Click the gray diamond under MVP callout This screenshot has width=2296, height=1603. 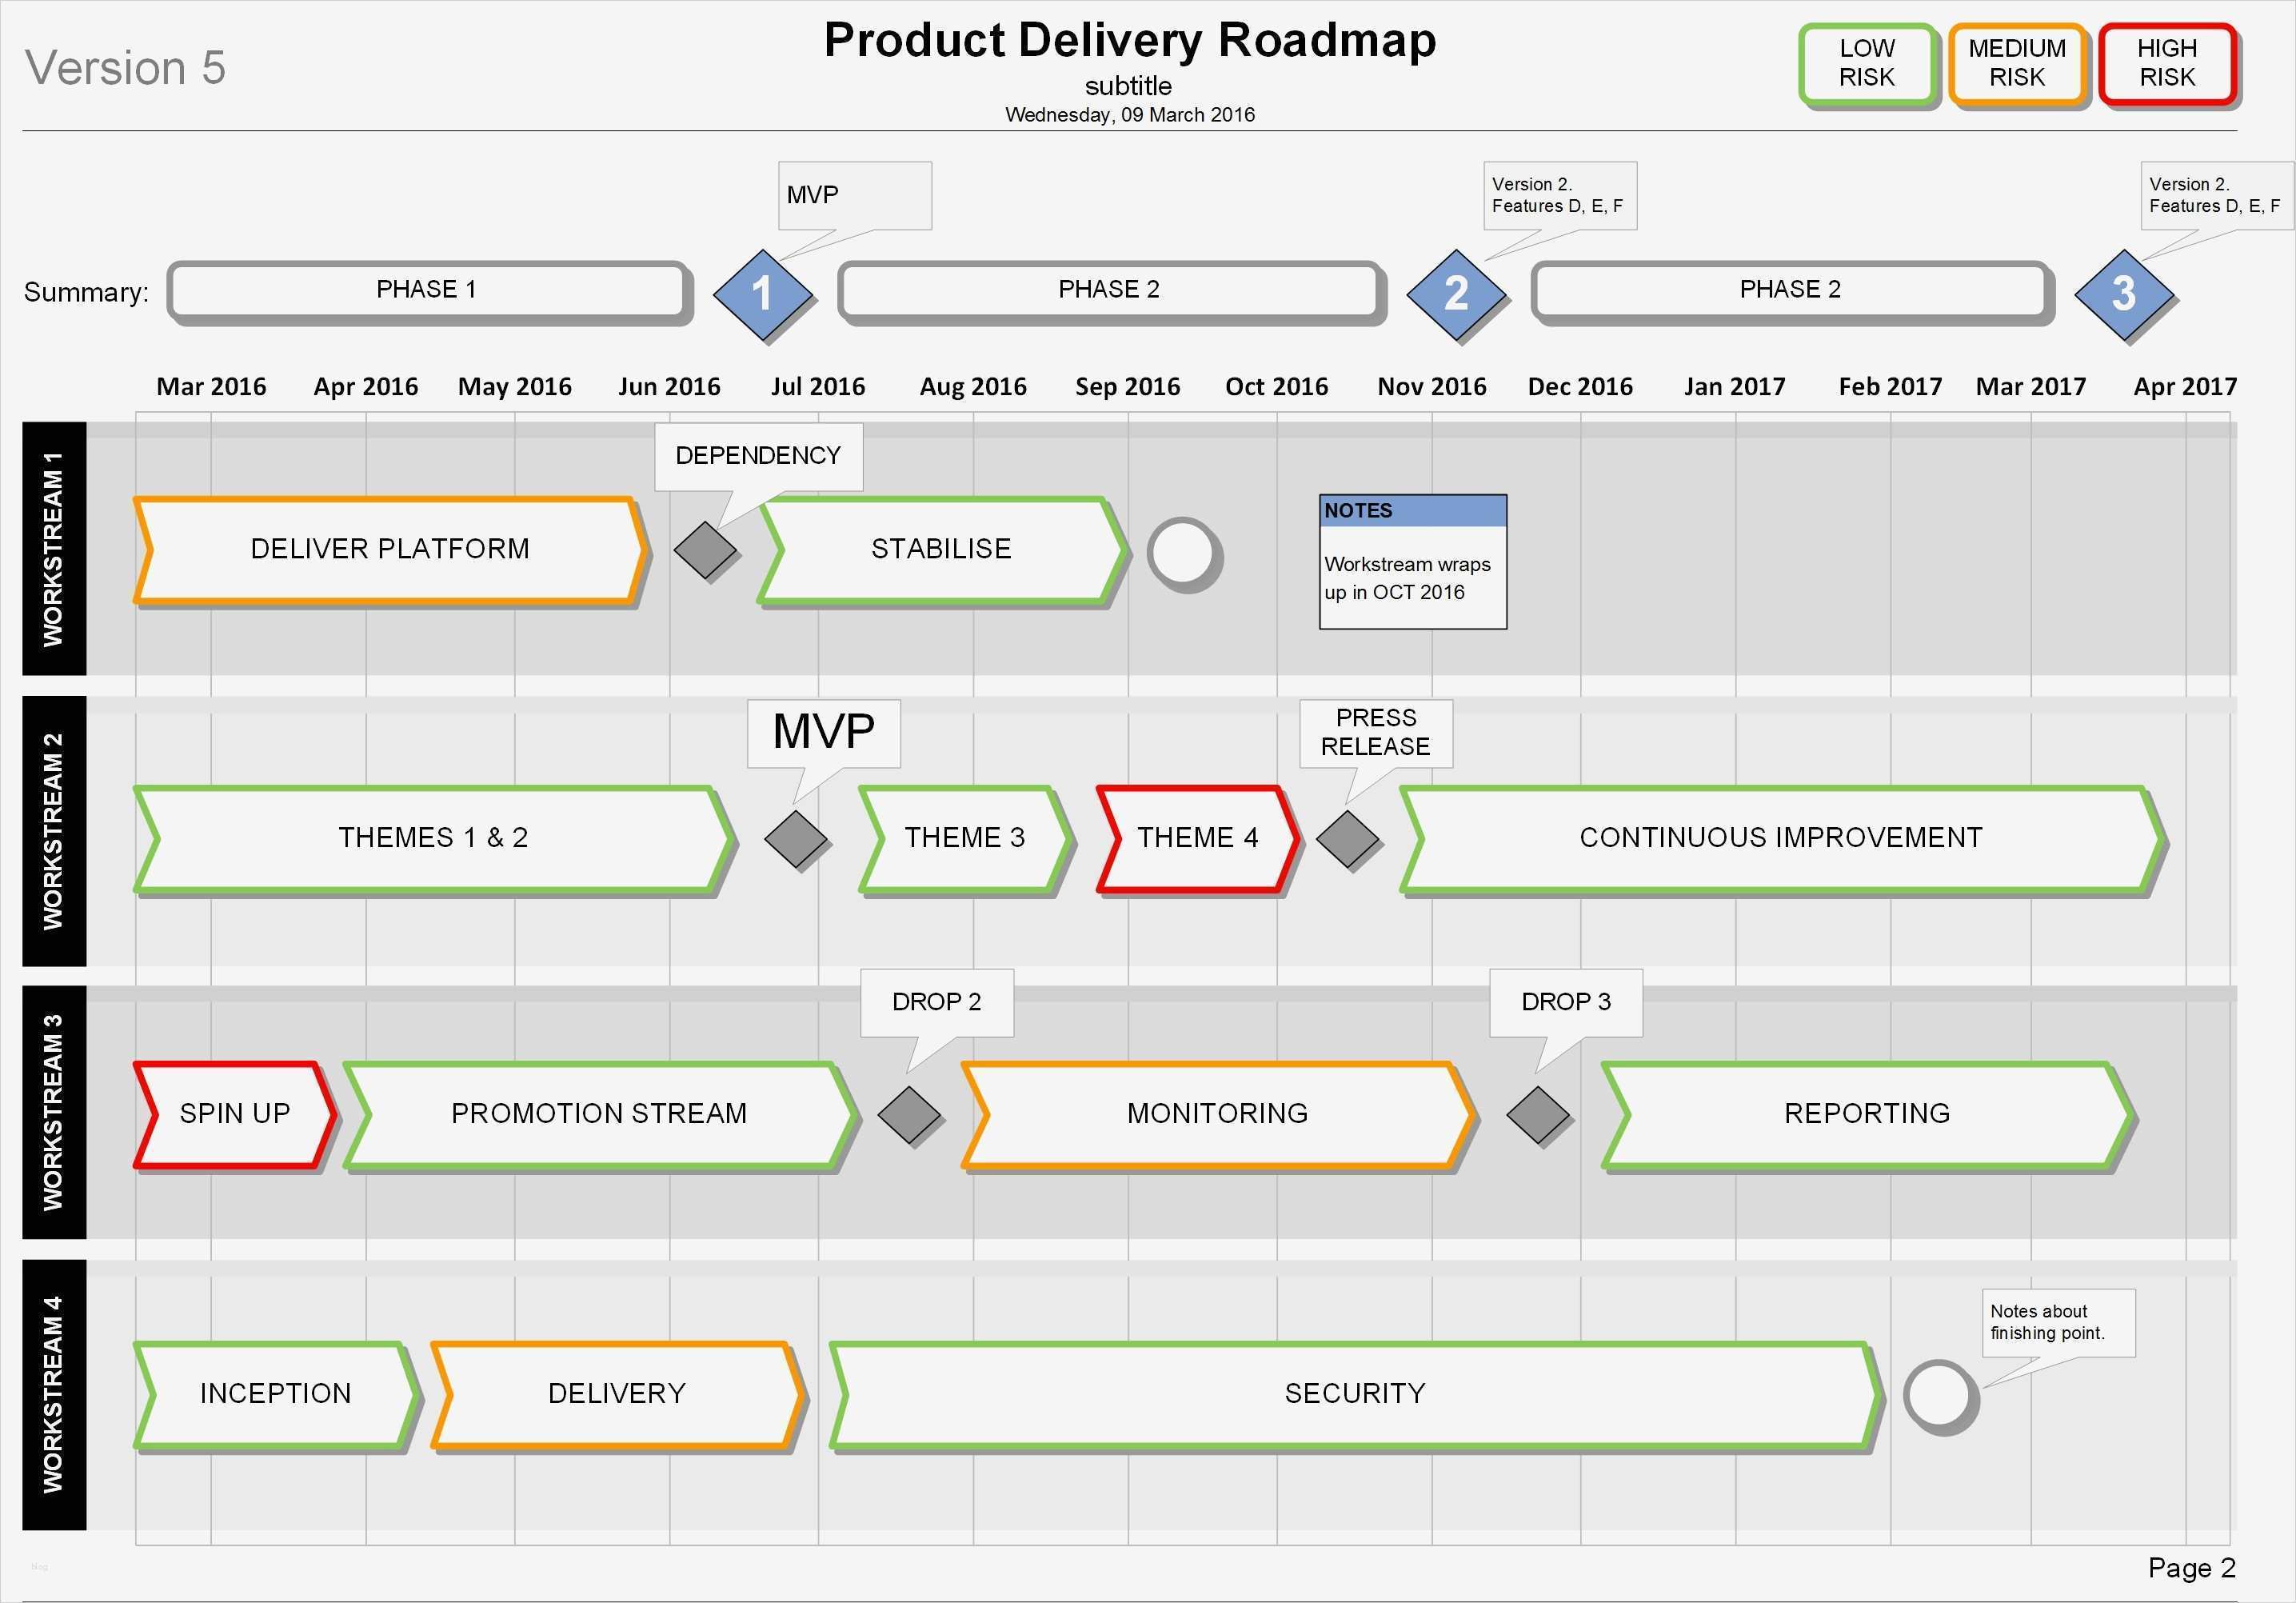(795, 838)
